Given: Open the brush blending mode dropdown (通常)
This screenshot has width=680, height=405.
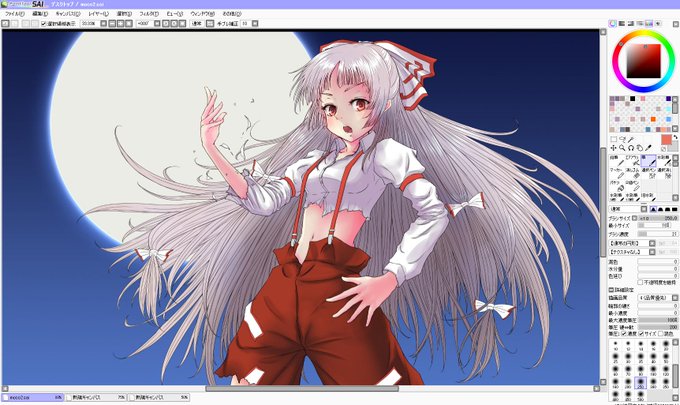Looking at the screenshot, I should click(628, 209).
